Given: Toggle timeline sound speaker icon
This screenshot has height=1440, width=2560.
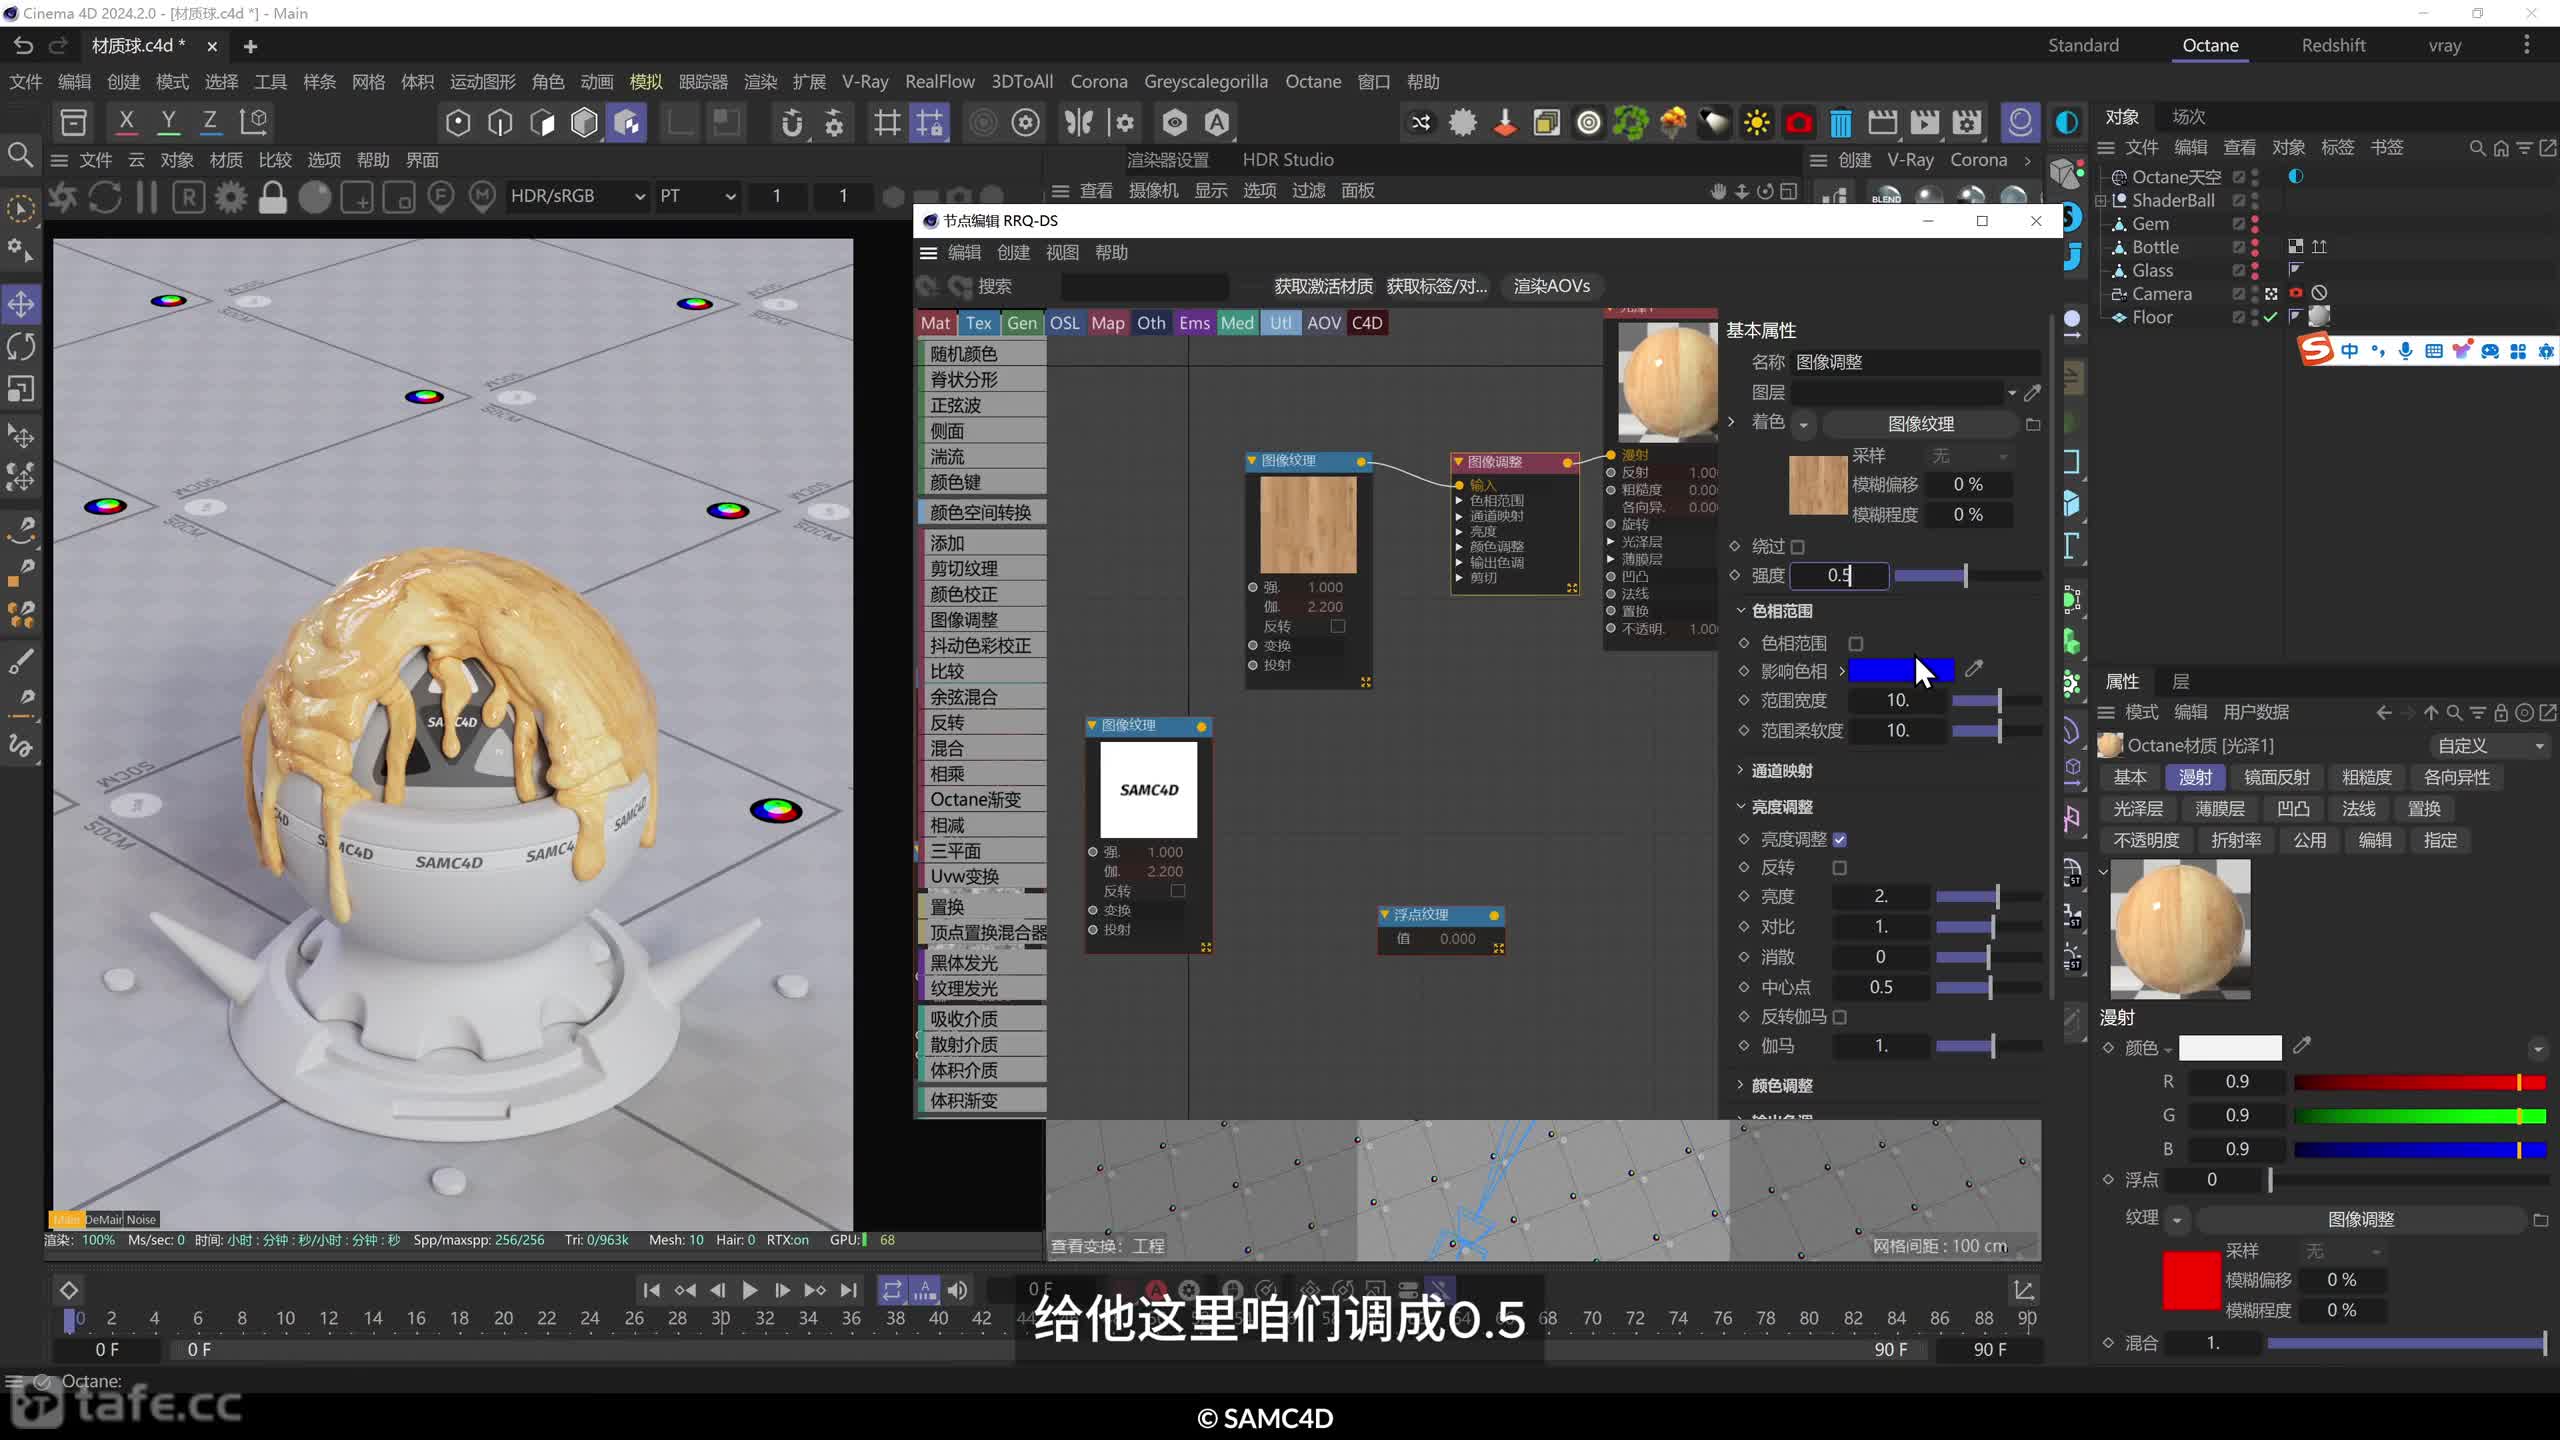Looking at the screenshot, I should [x=957, y=1290].
